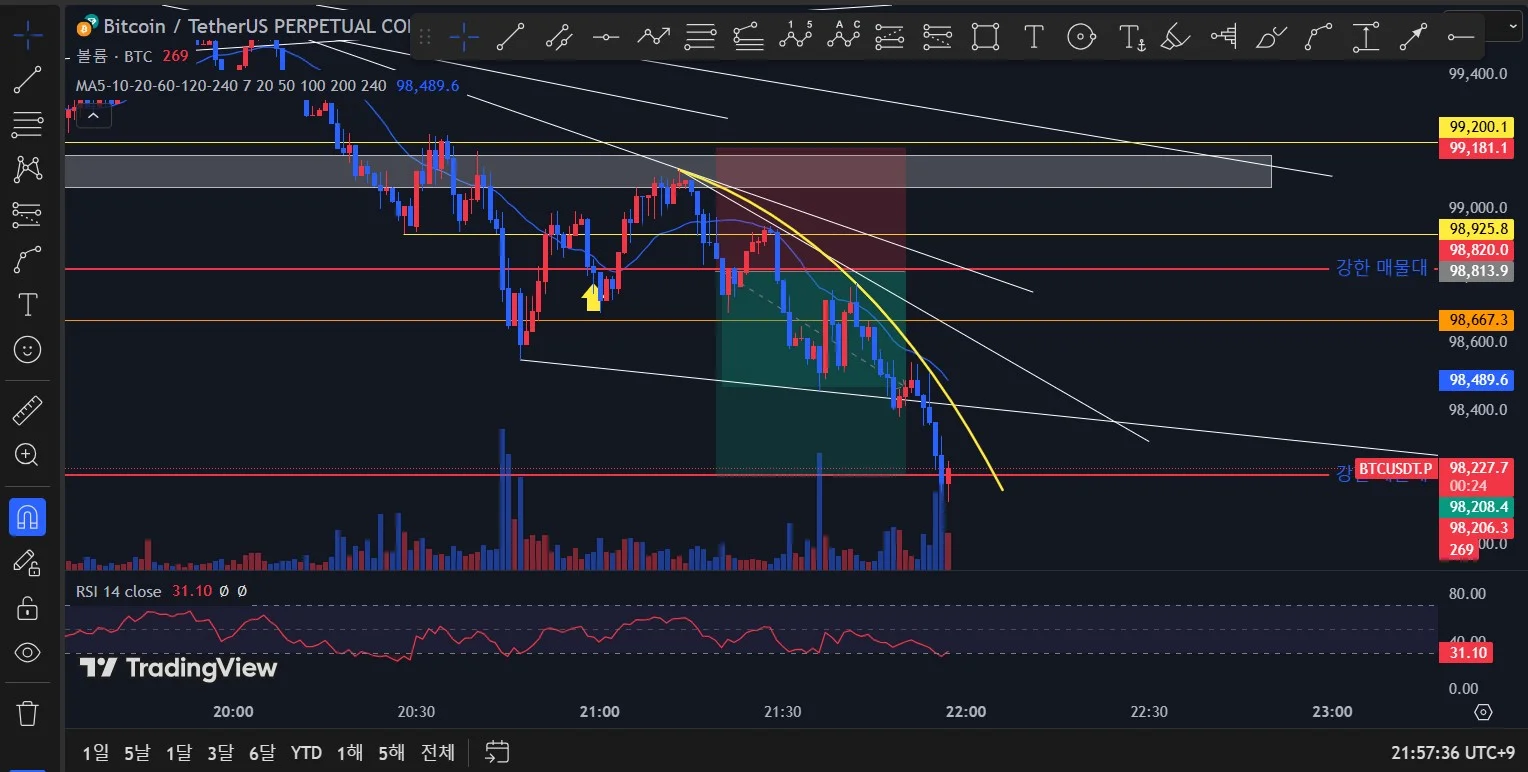
Task: Select the price range measure tool
Action: point(1365,37)
